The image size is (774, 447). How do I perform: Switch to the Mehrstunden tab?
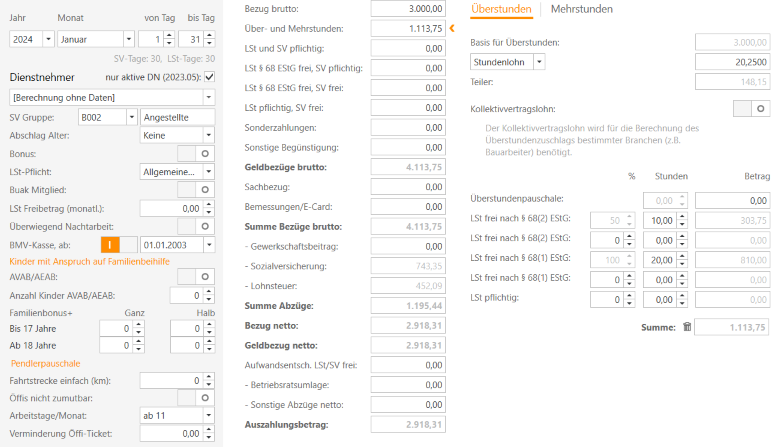point(582,9)
